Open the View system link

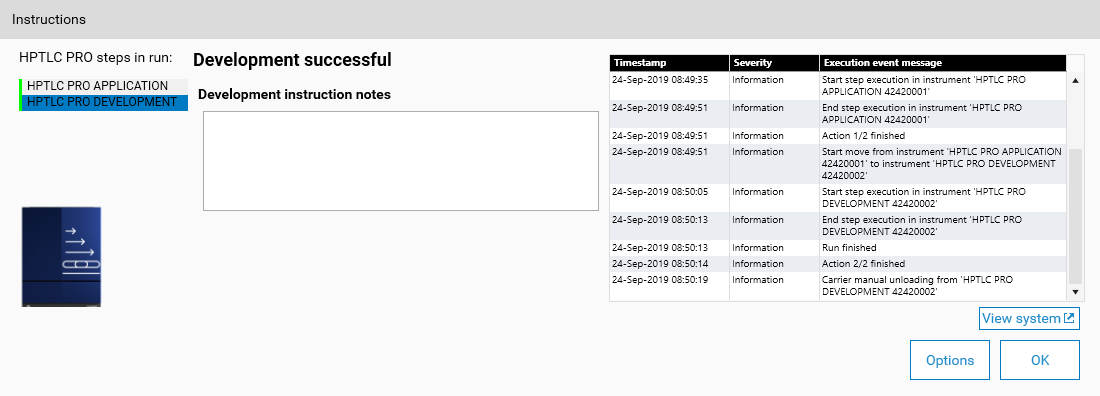pos(1028,318)
